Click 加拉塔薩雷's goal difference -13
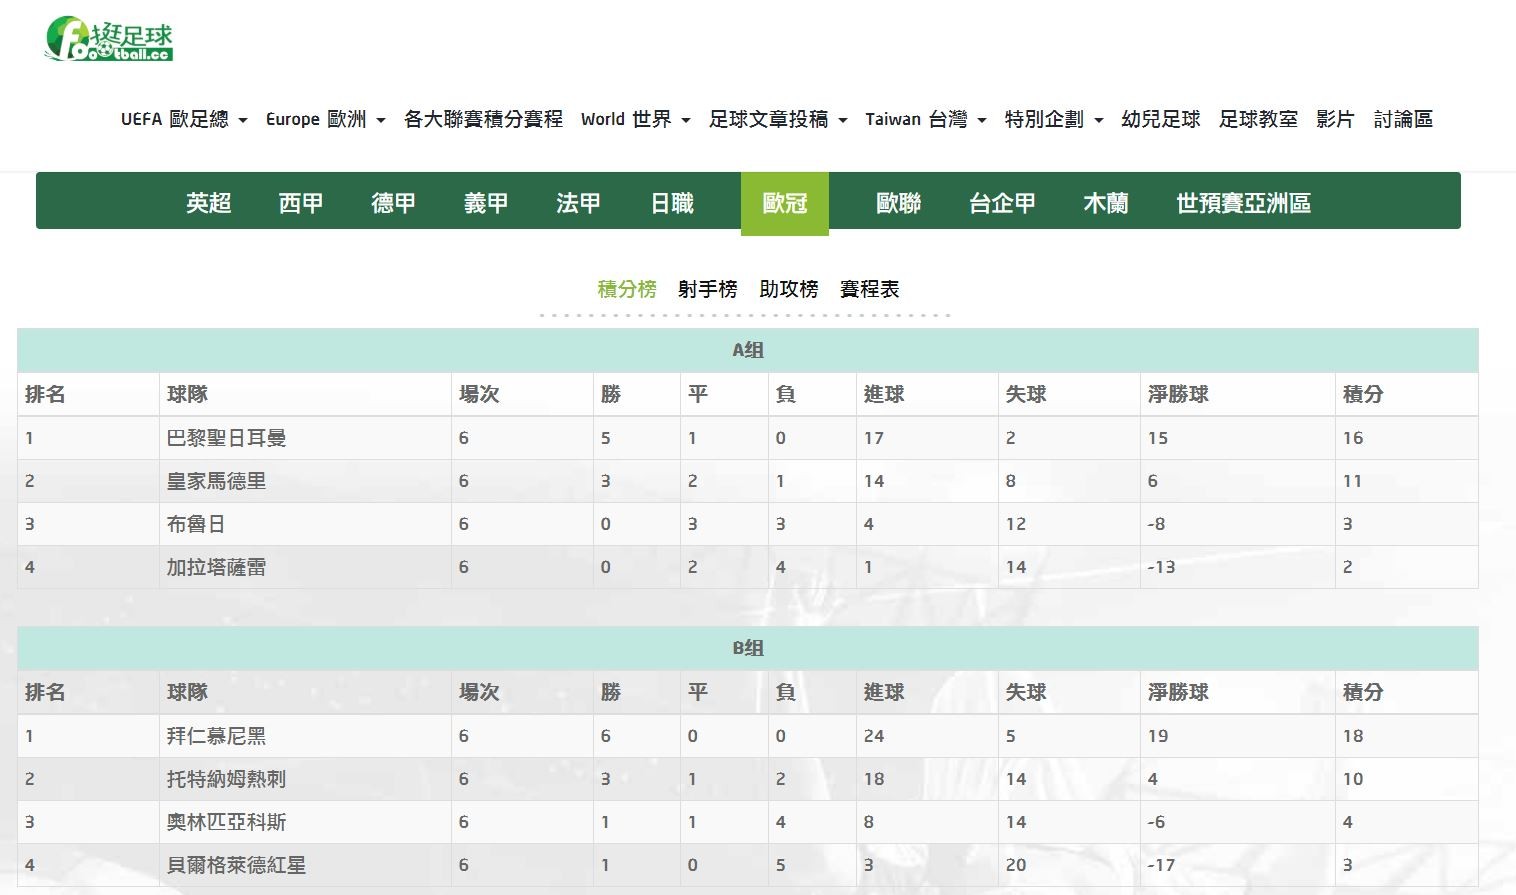 (1161, 567)
